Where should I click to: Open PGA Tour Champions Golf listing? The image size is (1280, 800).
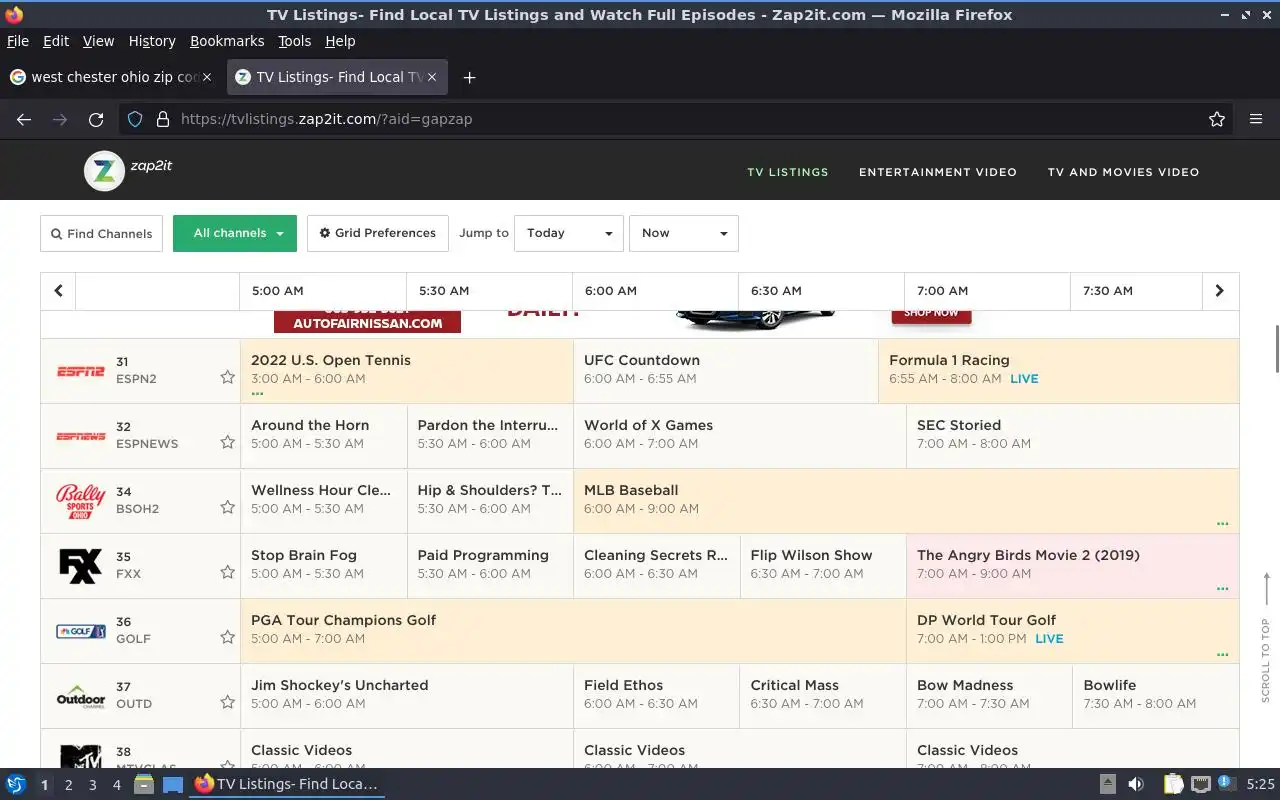pyautogui.click(x=573, y=631)
